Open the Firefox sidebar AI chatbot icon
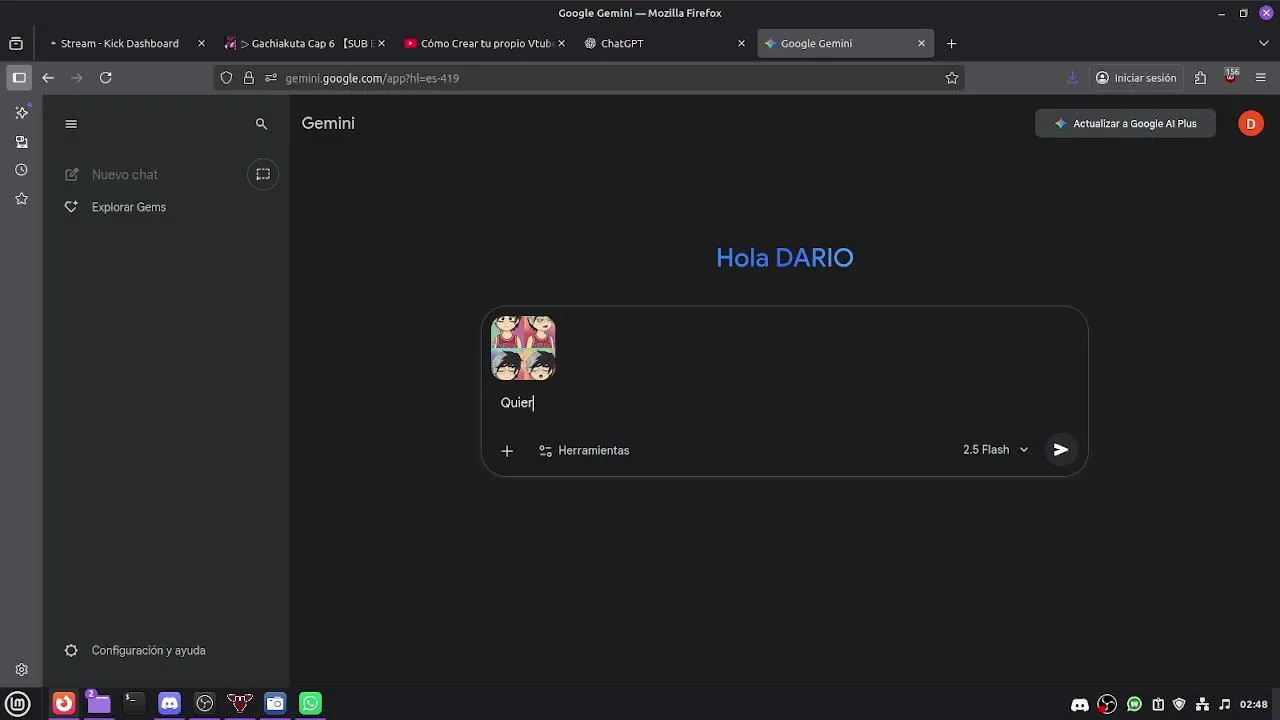 pos(21,113)
